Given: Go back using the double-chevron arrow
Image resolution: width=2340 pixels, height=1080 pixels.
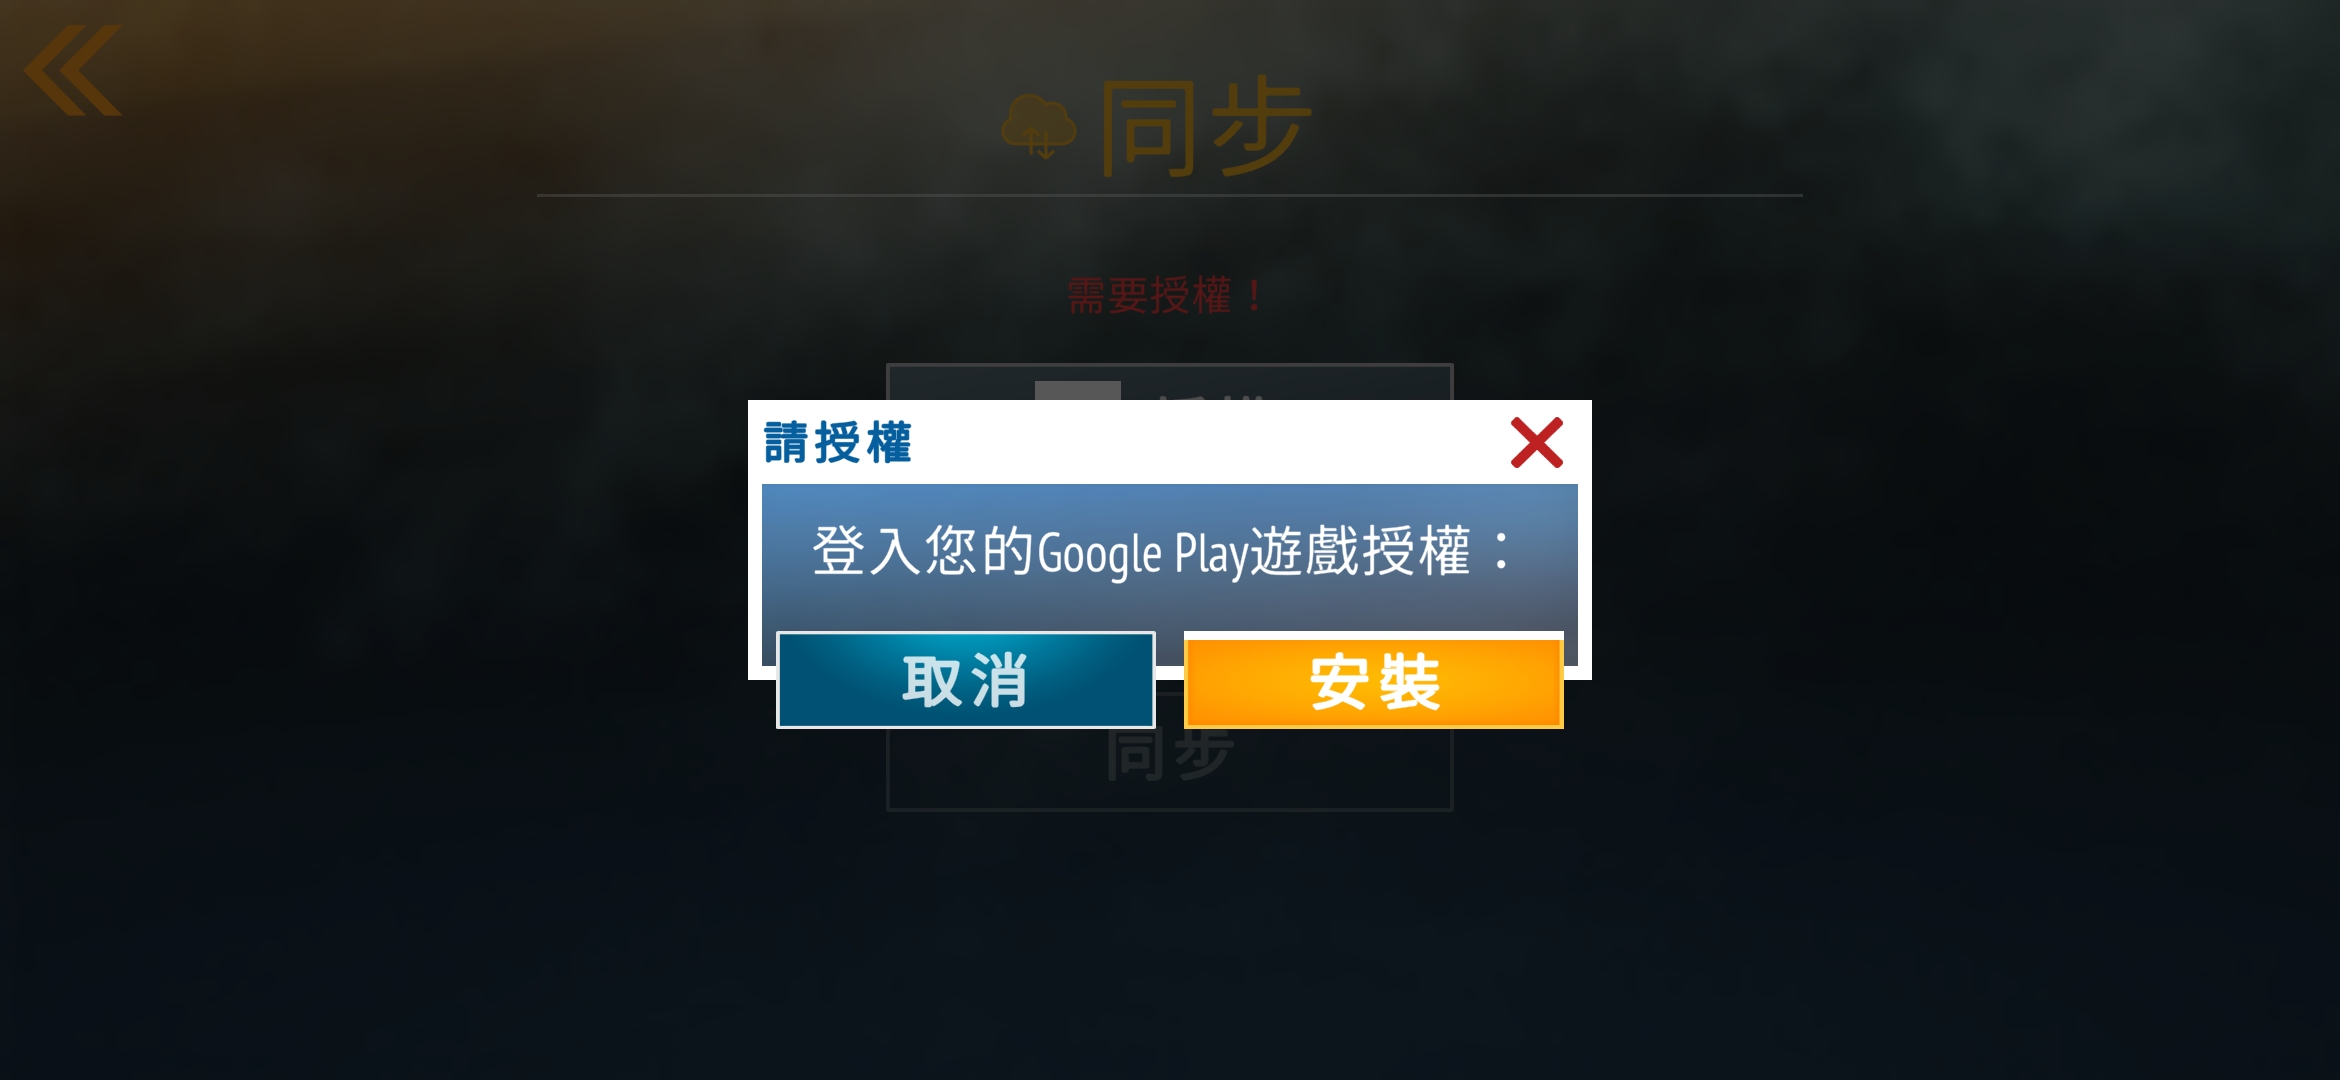Looking at the screenshot, I should pos(72,70).
